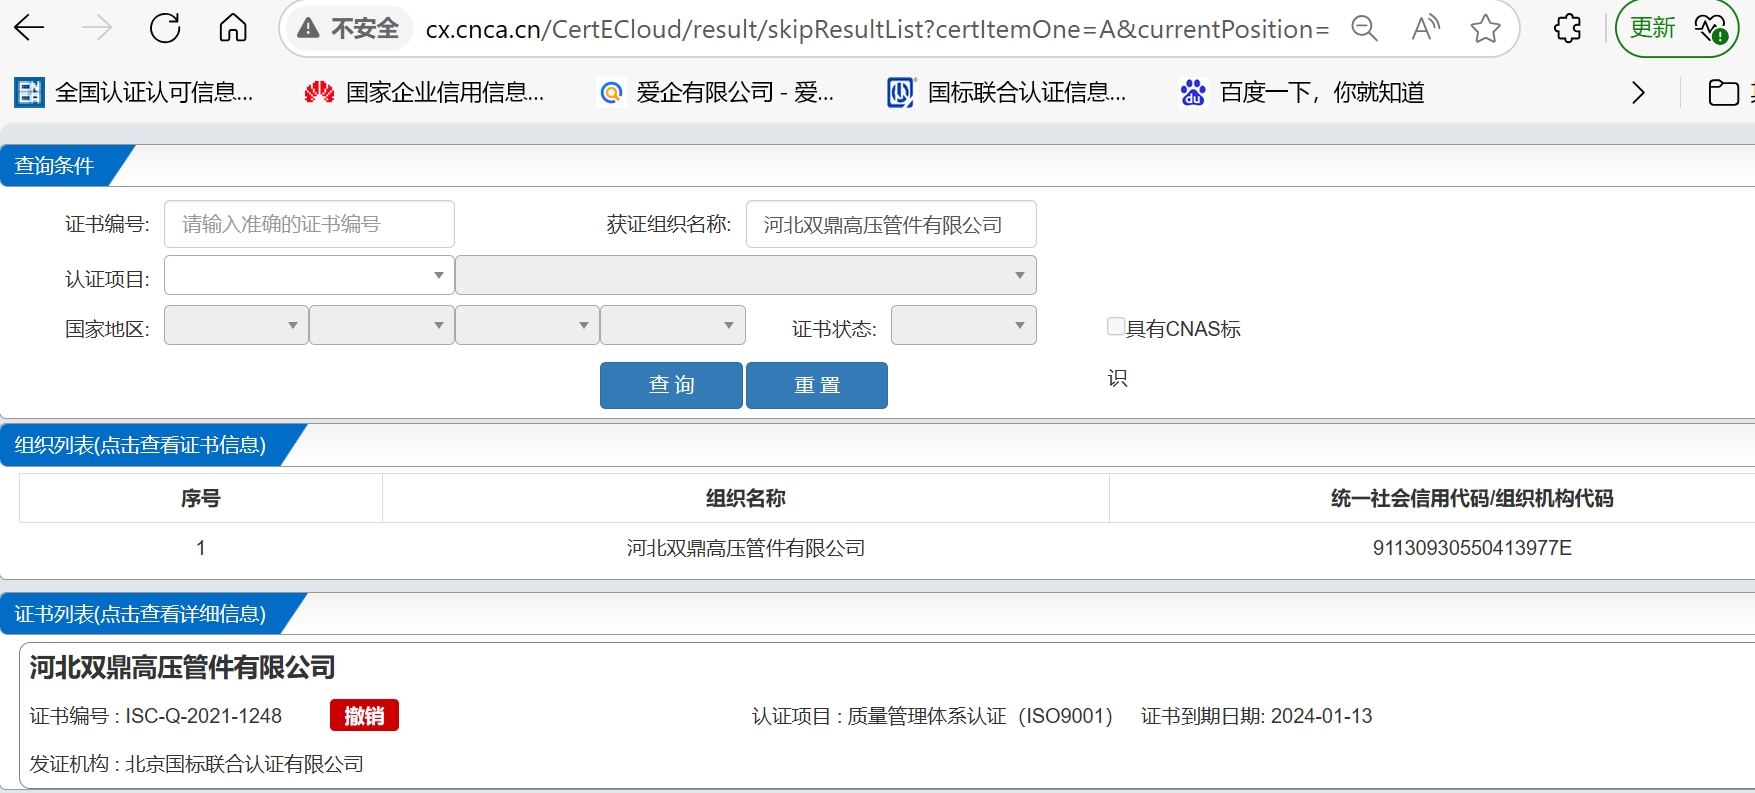Viewport: 1755px width, 793px height.
Task: Edit the 获证组织名称 input field
Action: [891, 224]
